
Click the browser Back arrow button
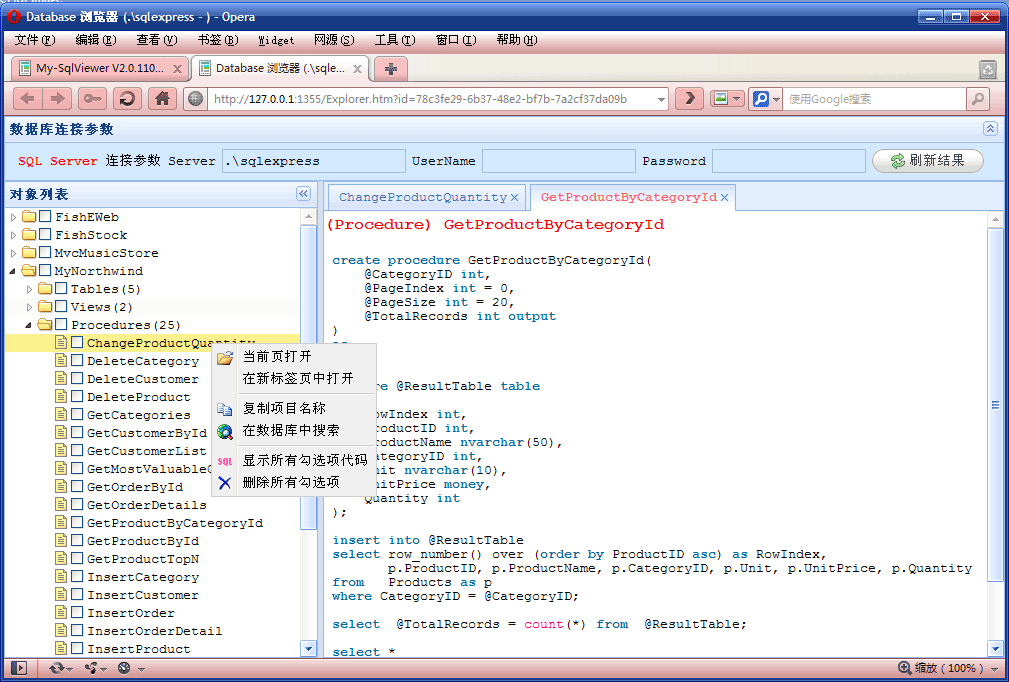coord(28,98)
